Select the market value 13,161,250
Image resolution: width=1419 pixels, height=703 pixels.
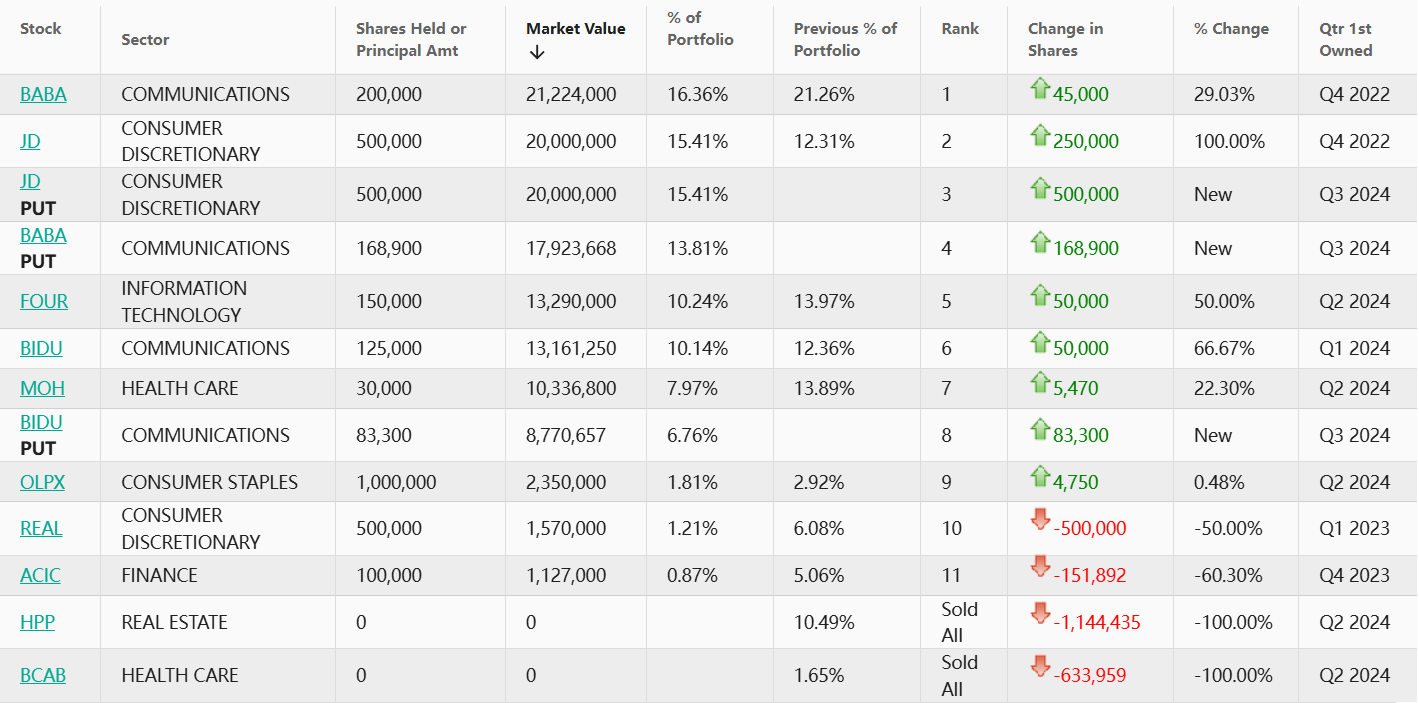pyautogui.click(x=571, y=348)
